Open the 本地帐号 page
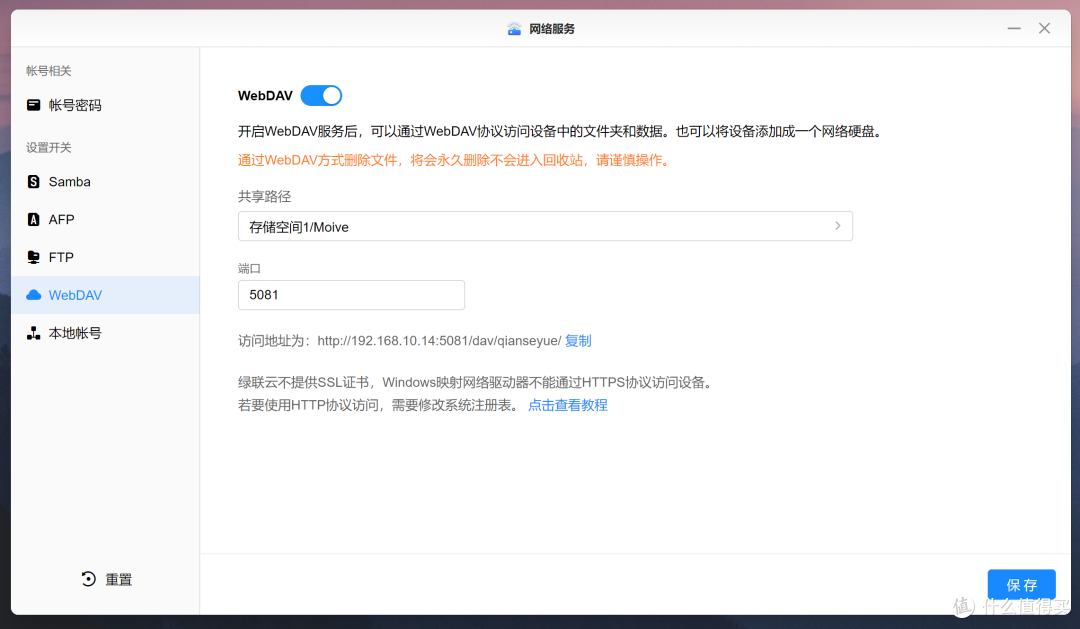1080x629 pixels. (x=105, y=333)
